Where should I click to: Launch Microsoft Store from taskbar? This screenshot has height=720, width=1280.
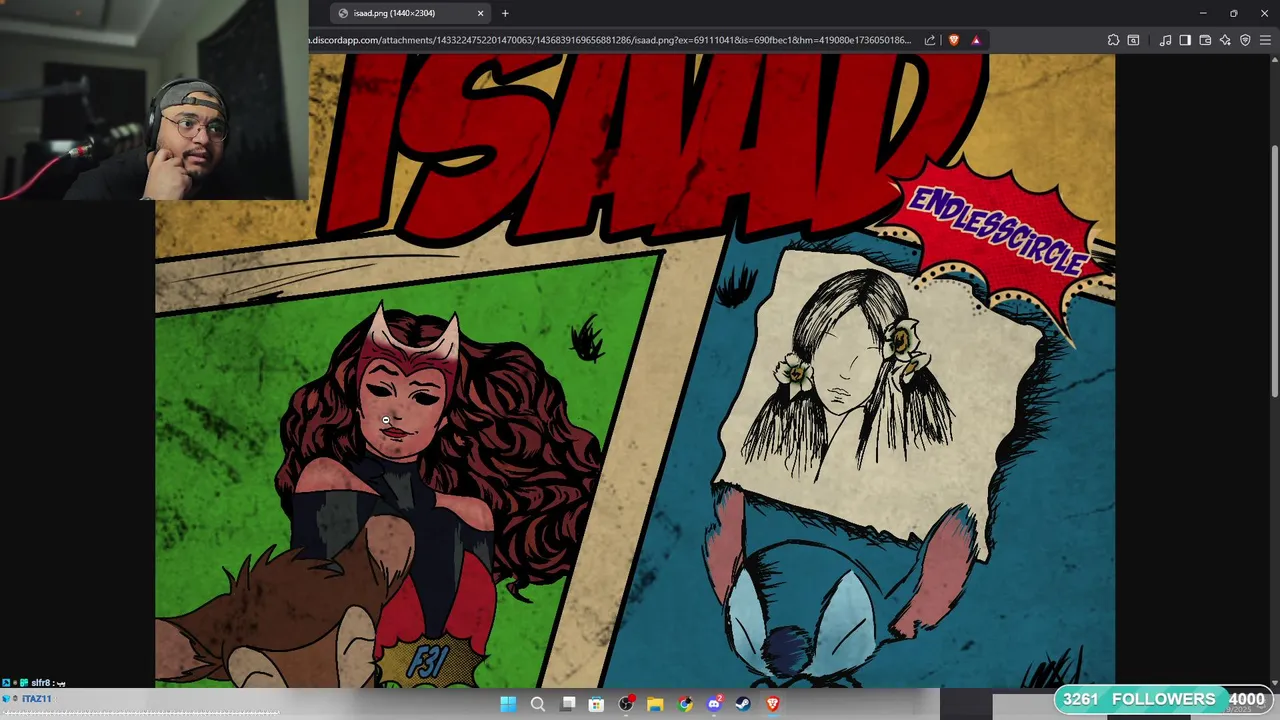[596, 704]
